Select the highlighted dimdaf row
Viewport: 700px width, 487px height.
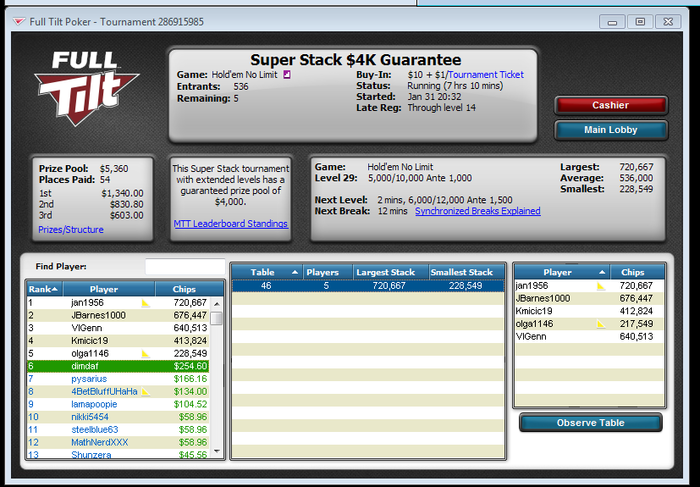118,366
